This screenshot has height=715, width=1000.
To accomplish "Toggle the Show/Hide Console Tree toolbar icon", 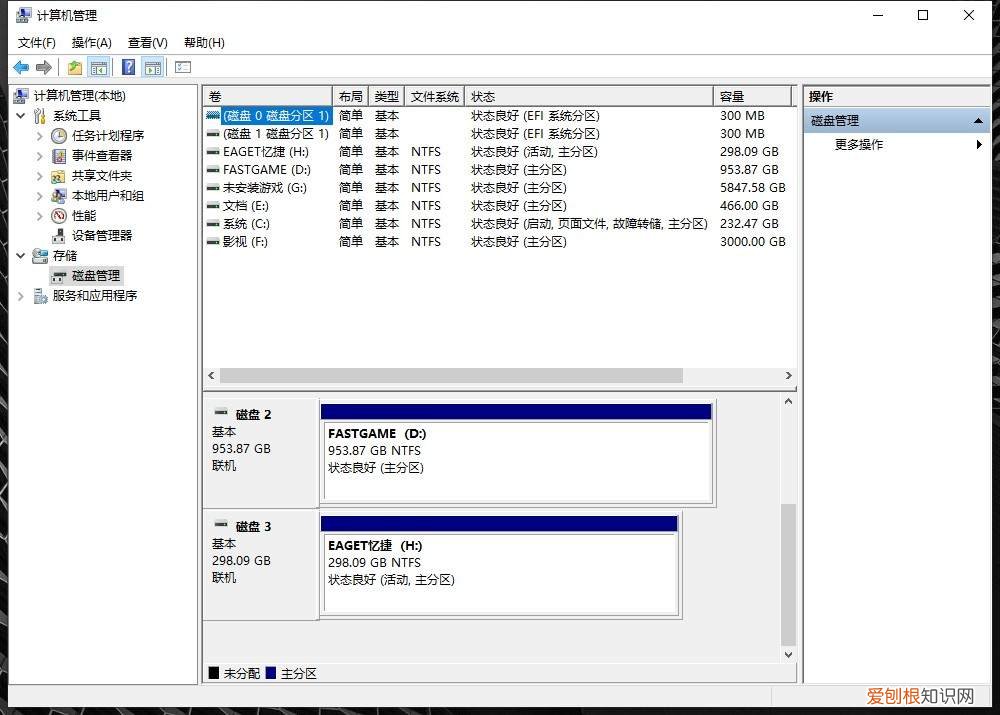I will click(x=98, y=68).
